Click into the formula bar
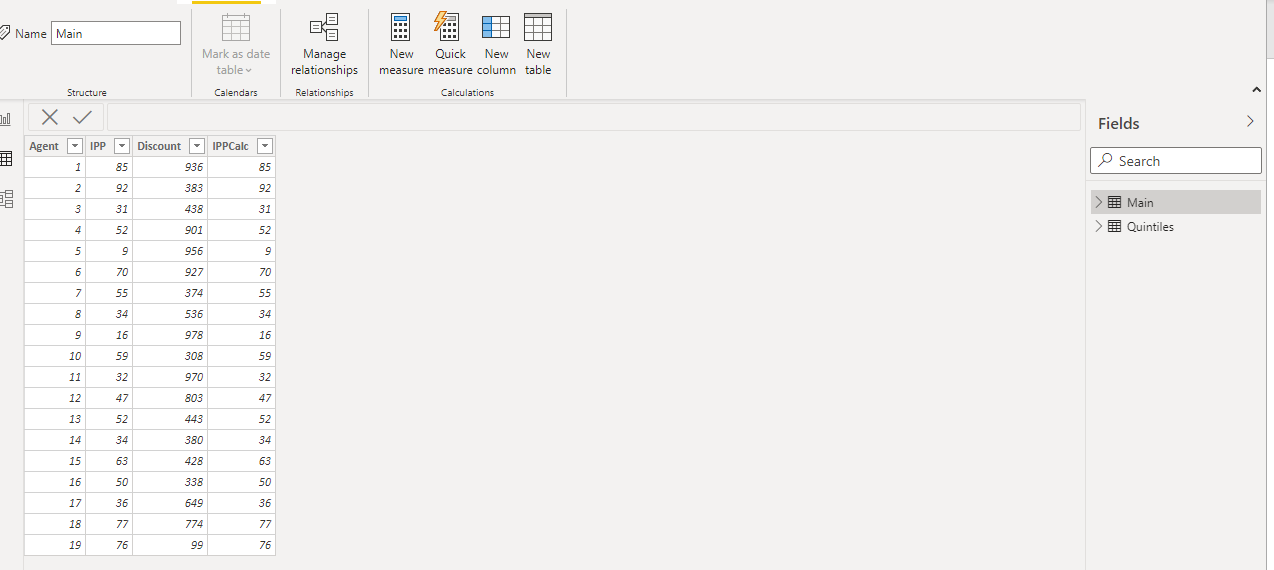This screenshot has height=570, width=1274. pyautogui.click(x=594, y=117)
